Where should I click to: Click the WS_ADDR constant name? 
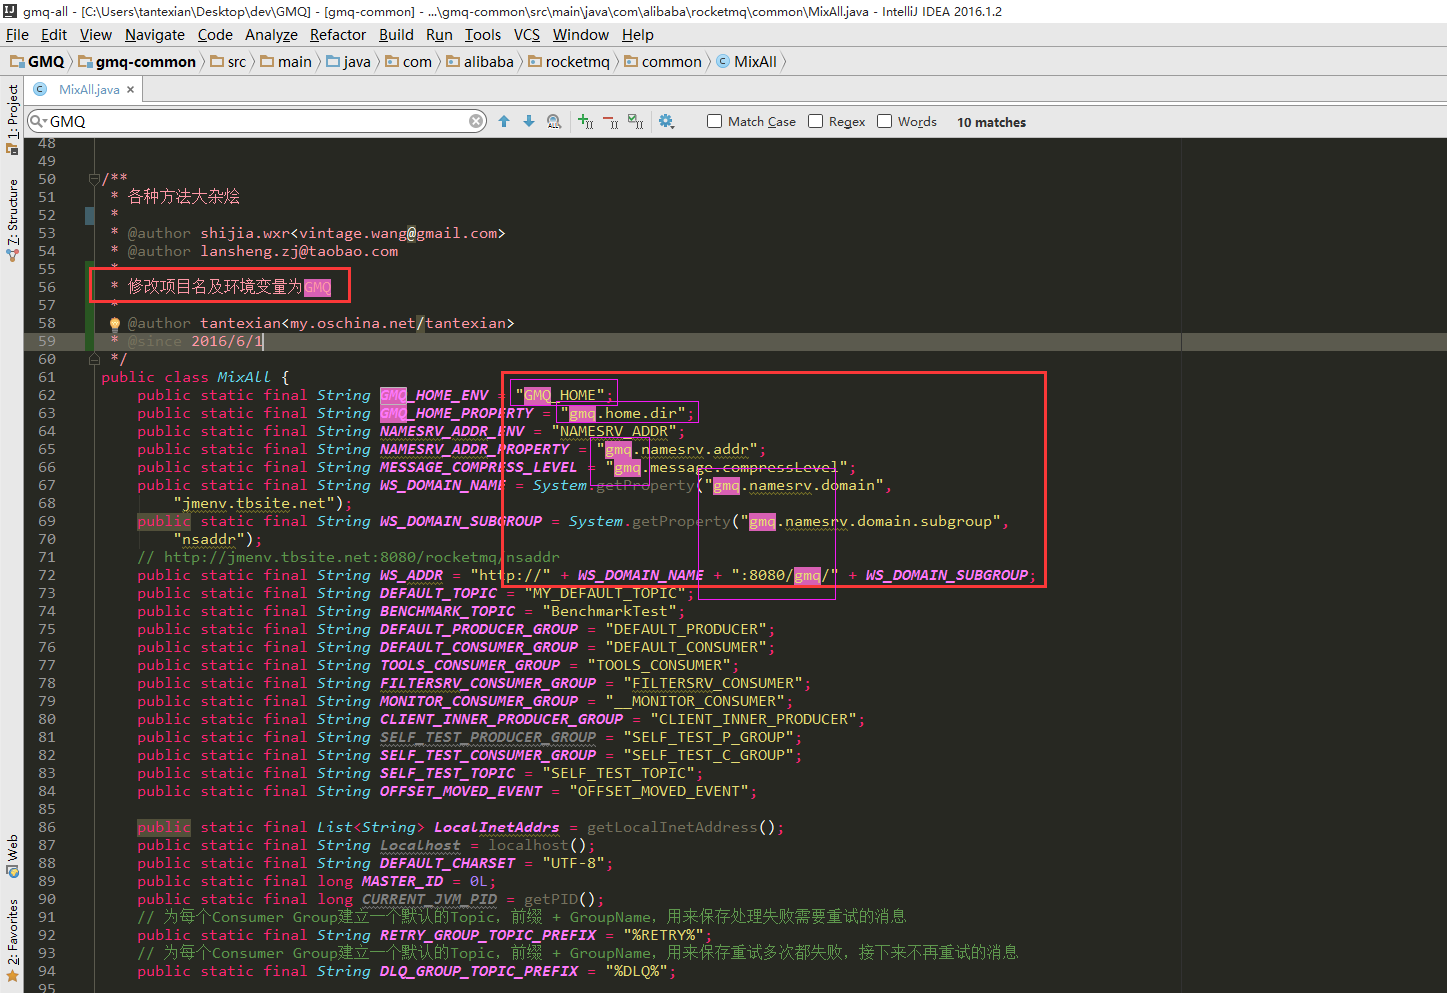[x=411, y=575]
